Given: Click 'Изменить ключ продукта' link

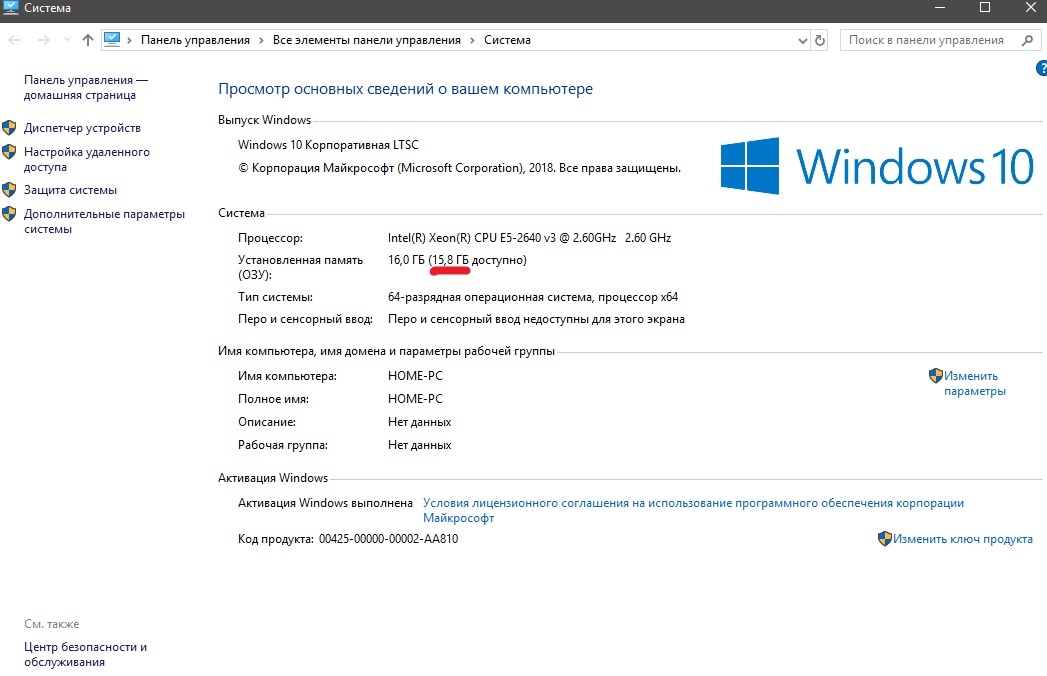Looking at the screenshot, I should click(x=963, y=539).
